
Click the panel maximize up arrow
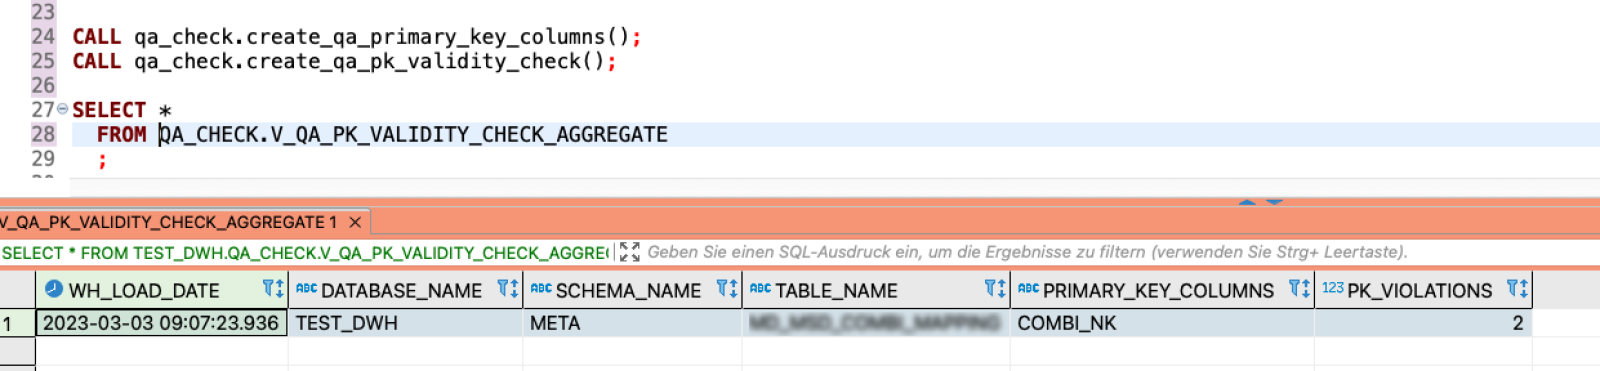1247,202
